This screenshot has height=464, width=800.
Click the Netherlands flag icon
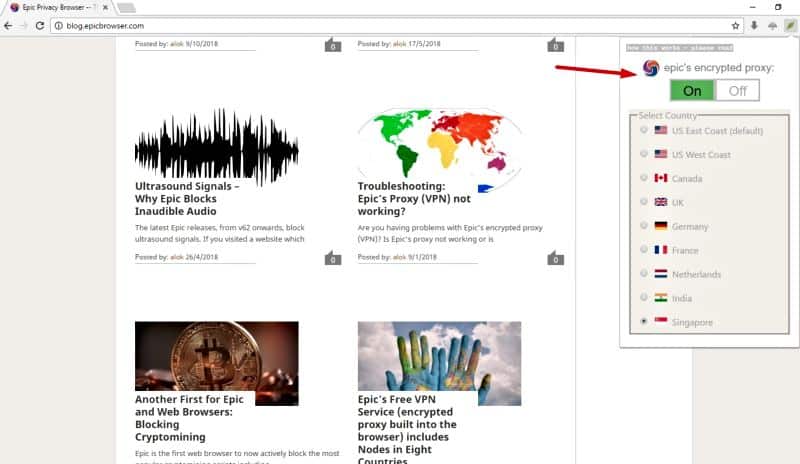(661, 274)
